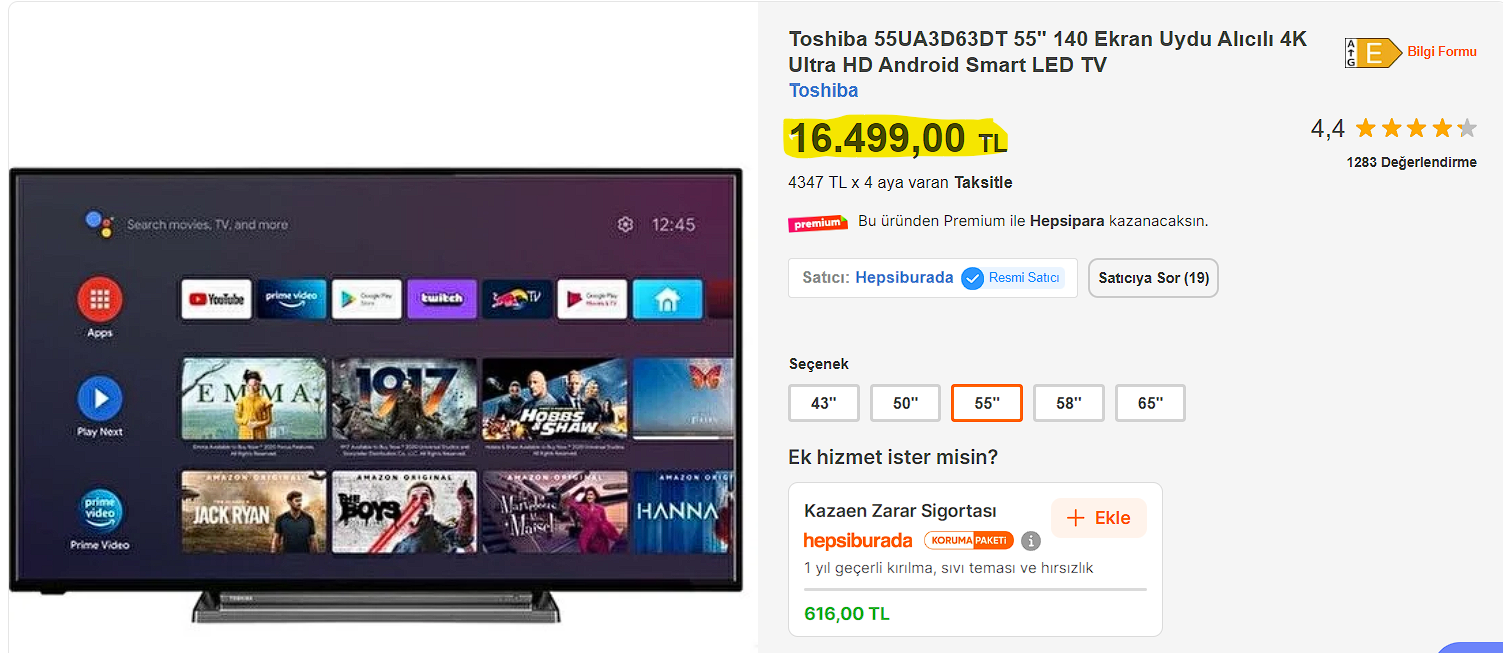Select the 55" size option
The width and height of the screenshot is (1503, 653).
[x=987, y=403]
